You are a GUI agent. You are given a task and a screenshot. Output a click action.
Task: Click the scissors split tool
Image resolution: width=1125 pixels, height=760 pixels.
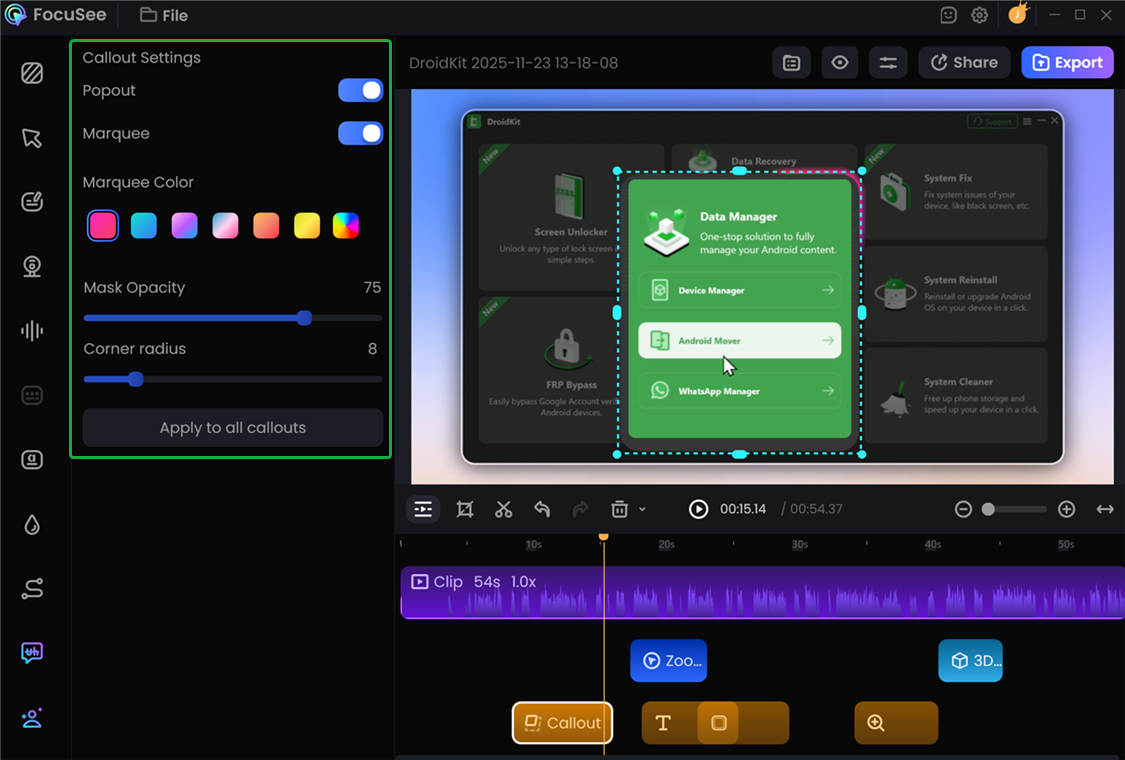[504, 510]
